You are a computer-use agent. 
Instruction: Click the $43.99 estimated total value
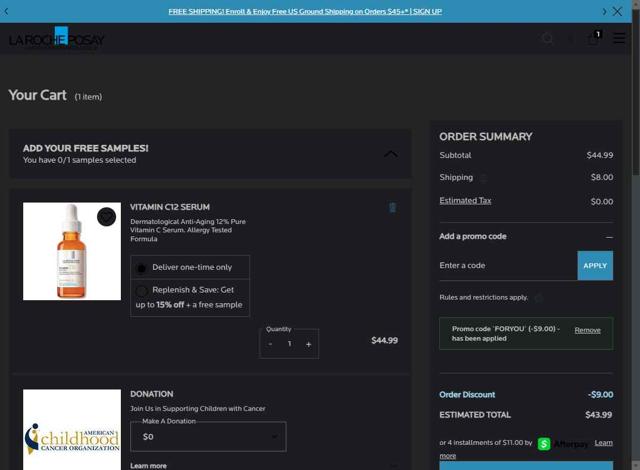coord(598,415)
